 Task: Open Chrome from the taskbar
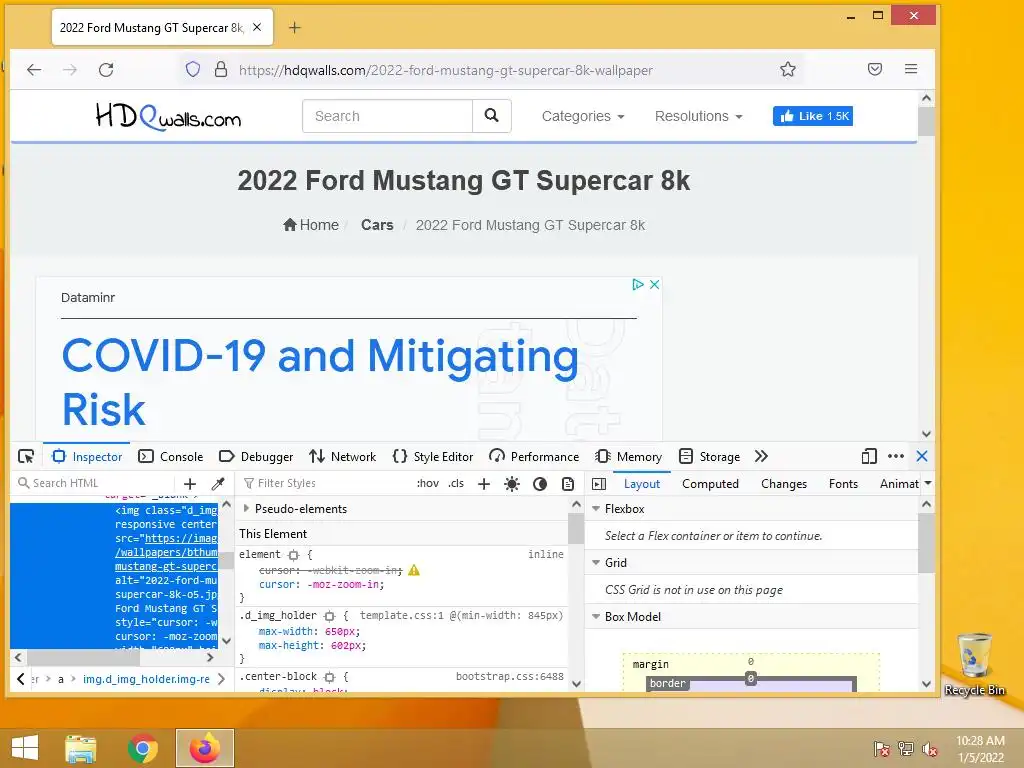click(142, 748)
